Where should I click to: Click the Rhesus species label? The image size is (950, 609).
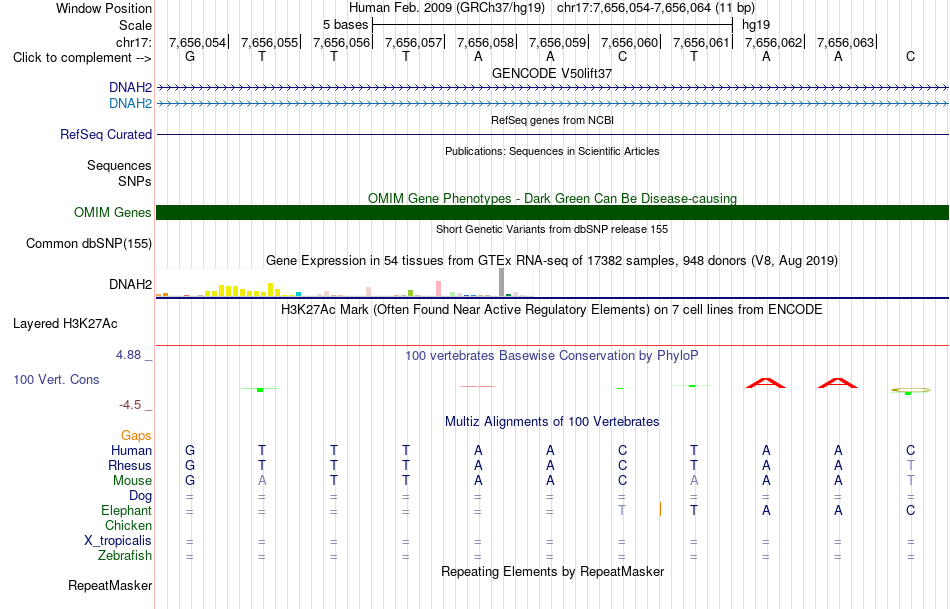[130, 465]
